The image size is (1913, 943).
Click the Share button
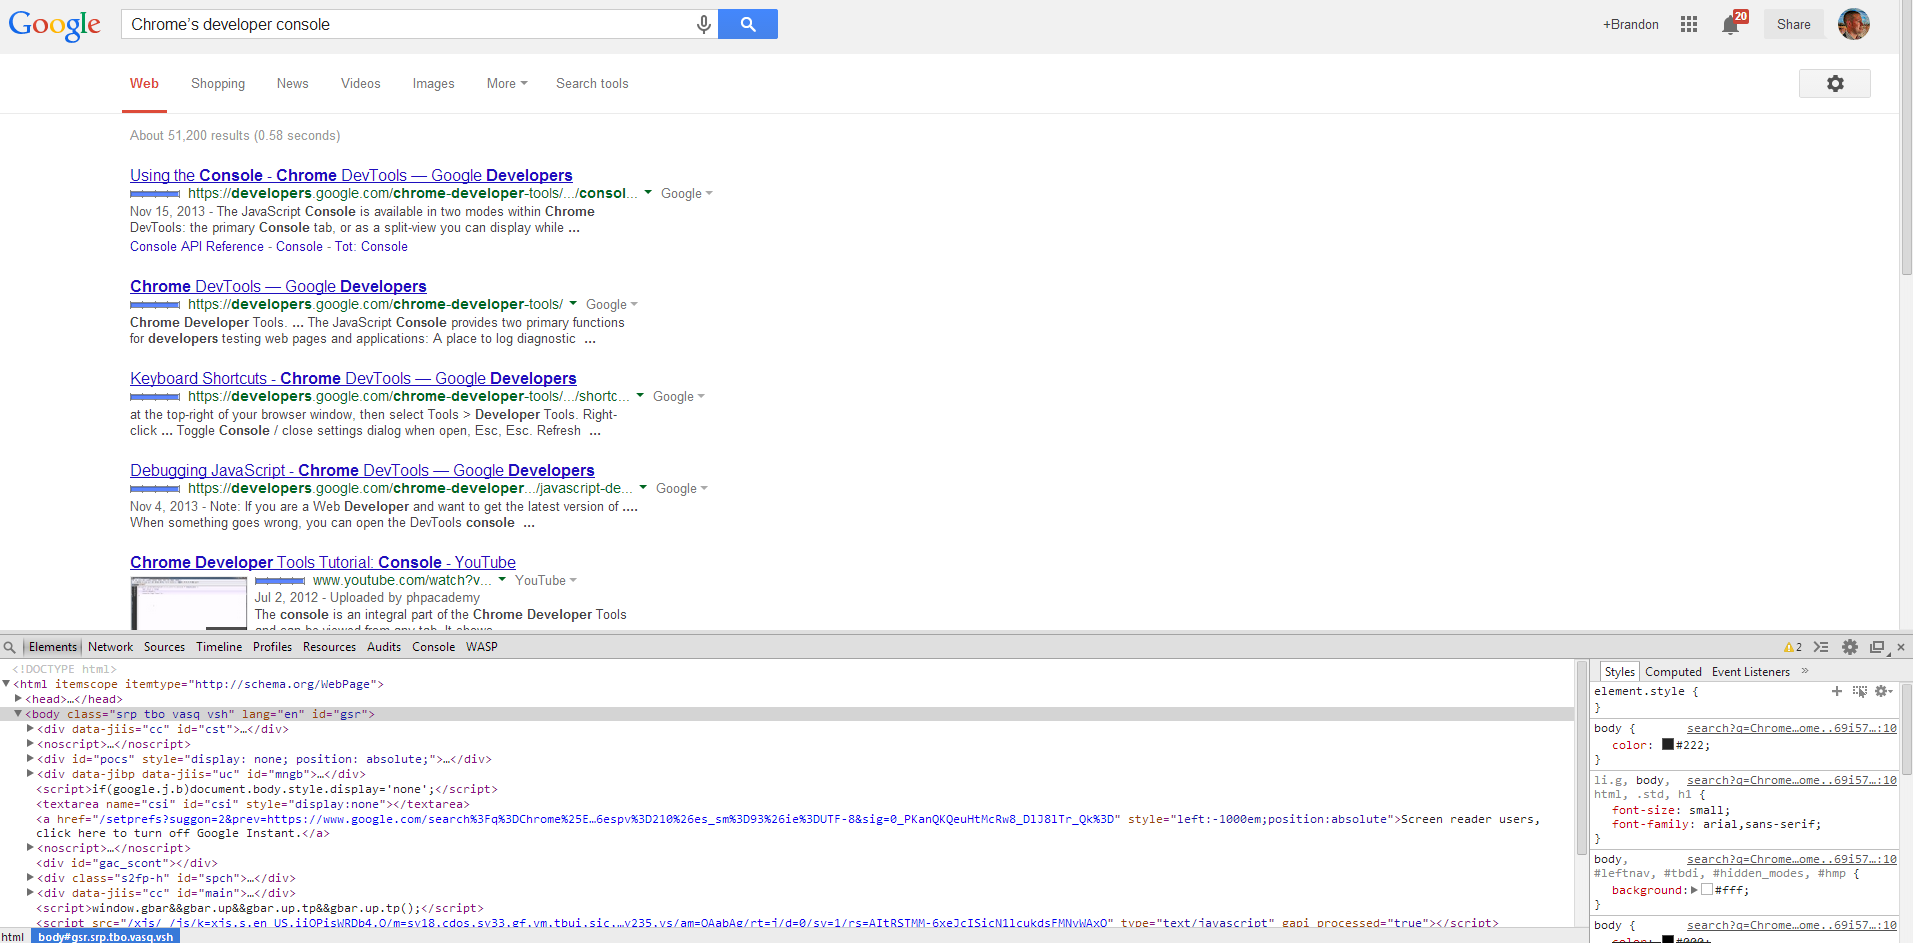click(x=1792, y=24)
